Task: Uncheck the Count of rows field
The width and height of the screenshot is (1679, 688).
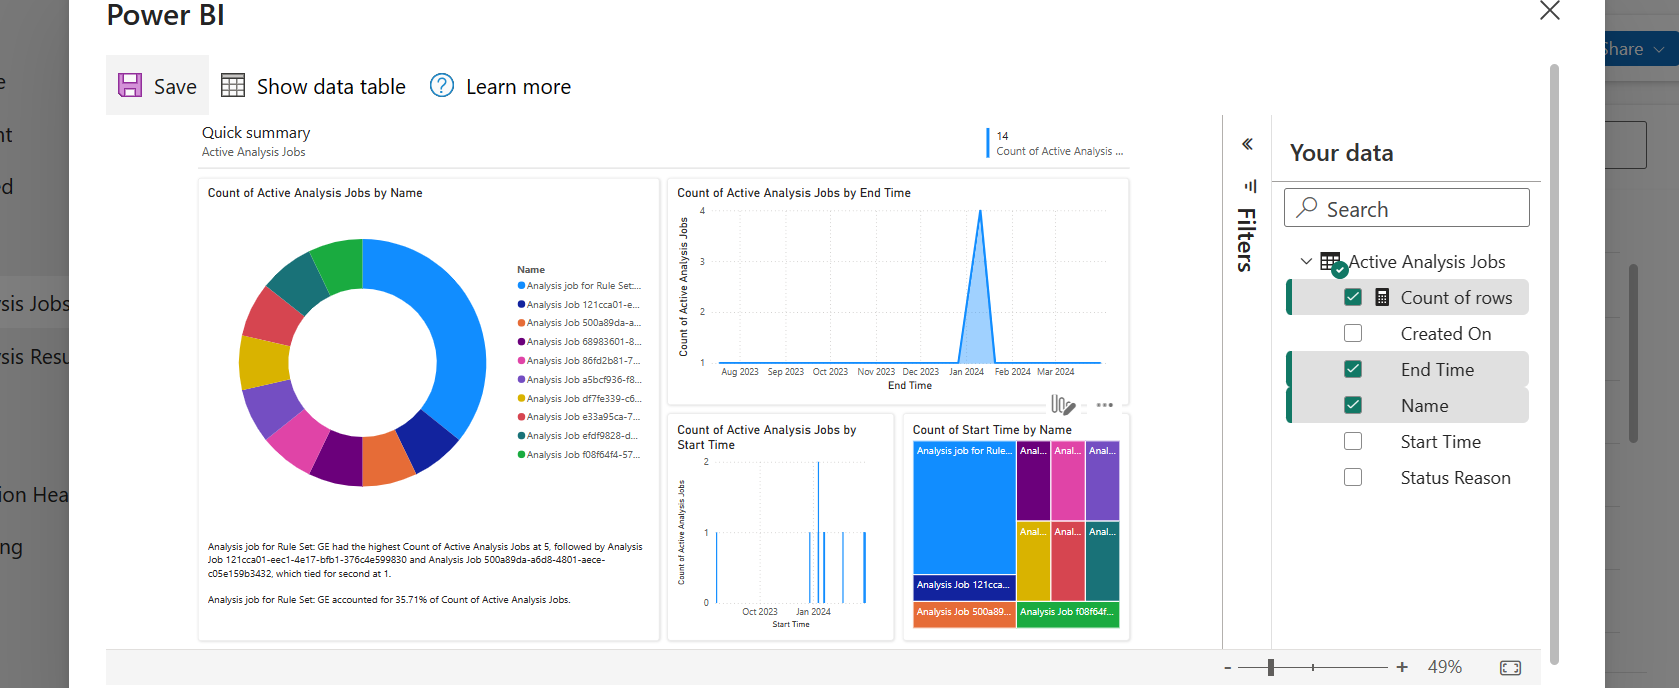Action: click(x=1353, y=298)
